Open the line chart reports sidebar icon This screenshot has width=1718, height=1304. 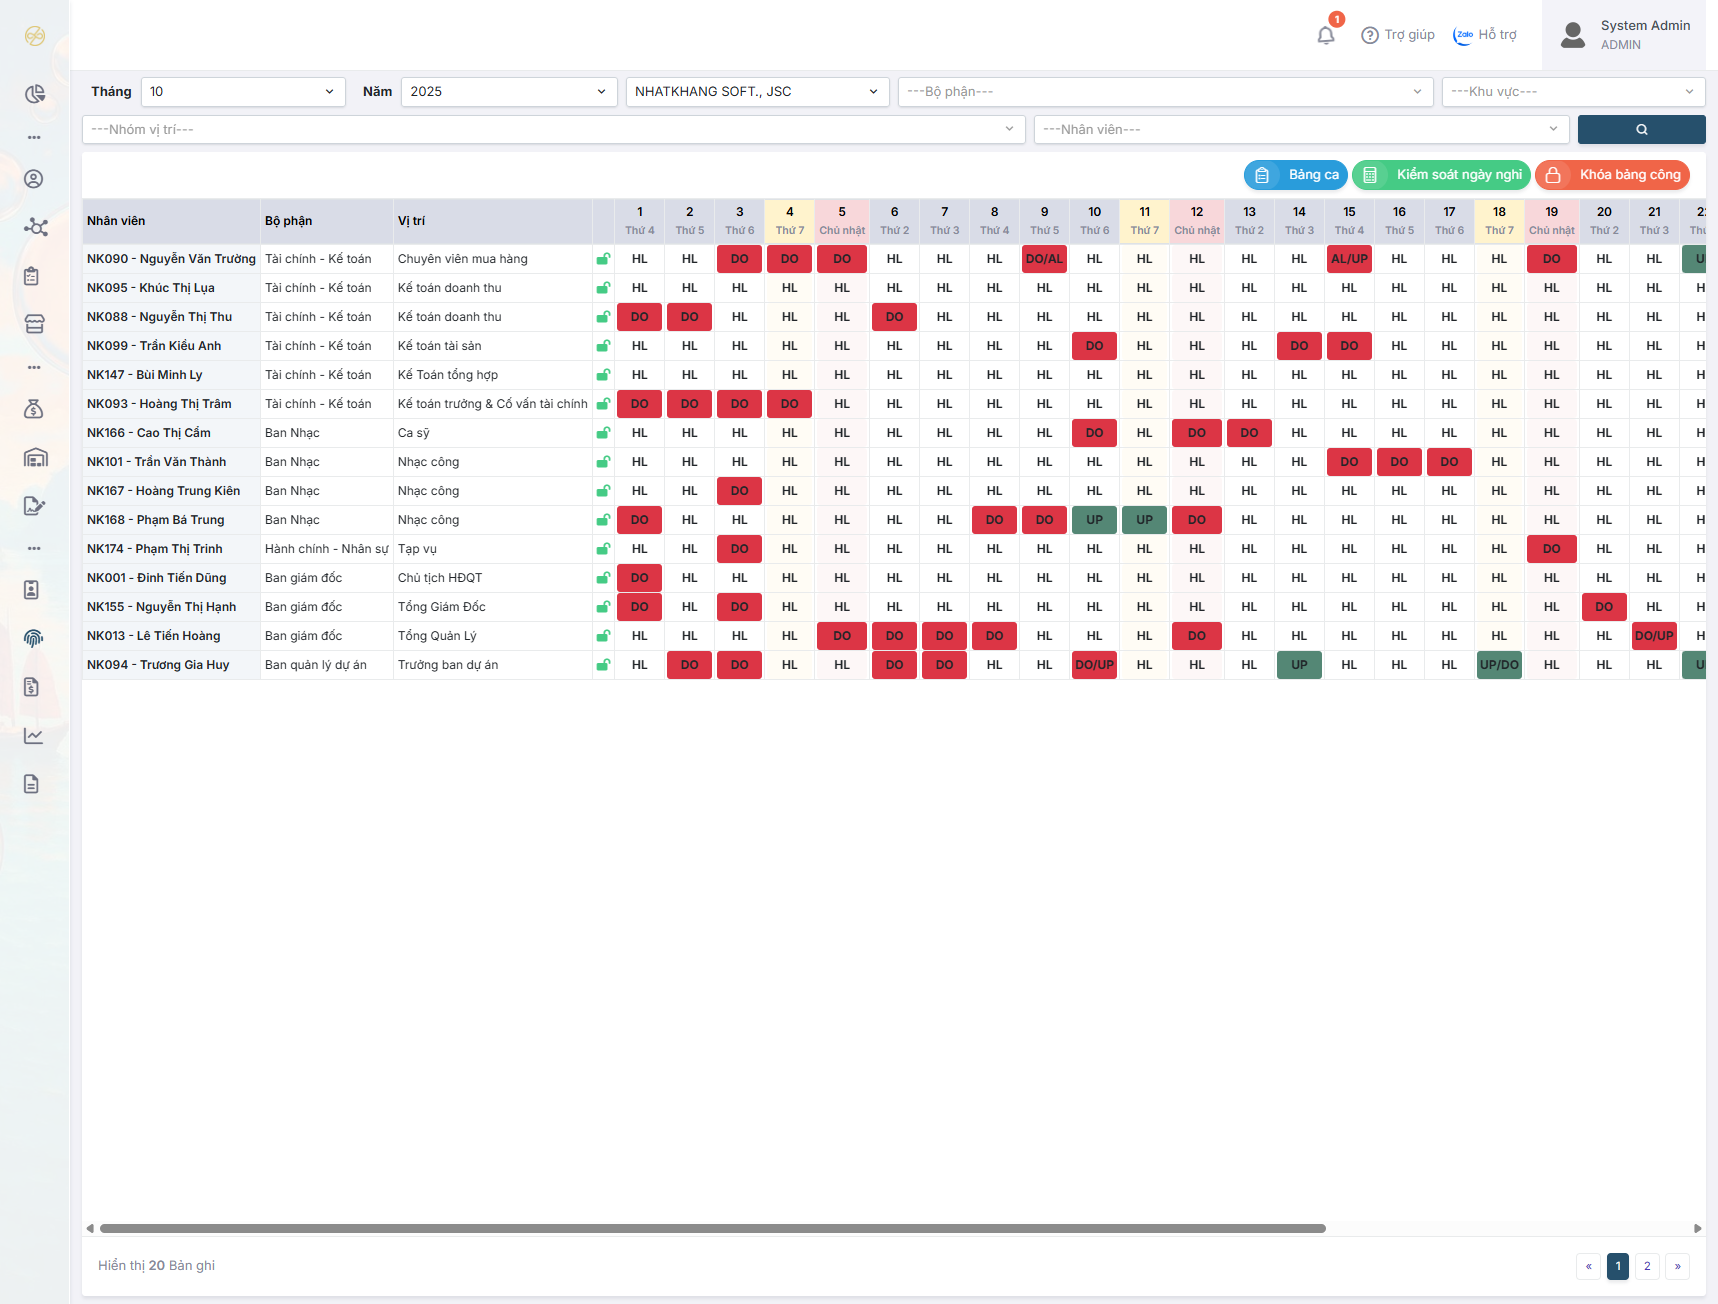click(34, 736)
